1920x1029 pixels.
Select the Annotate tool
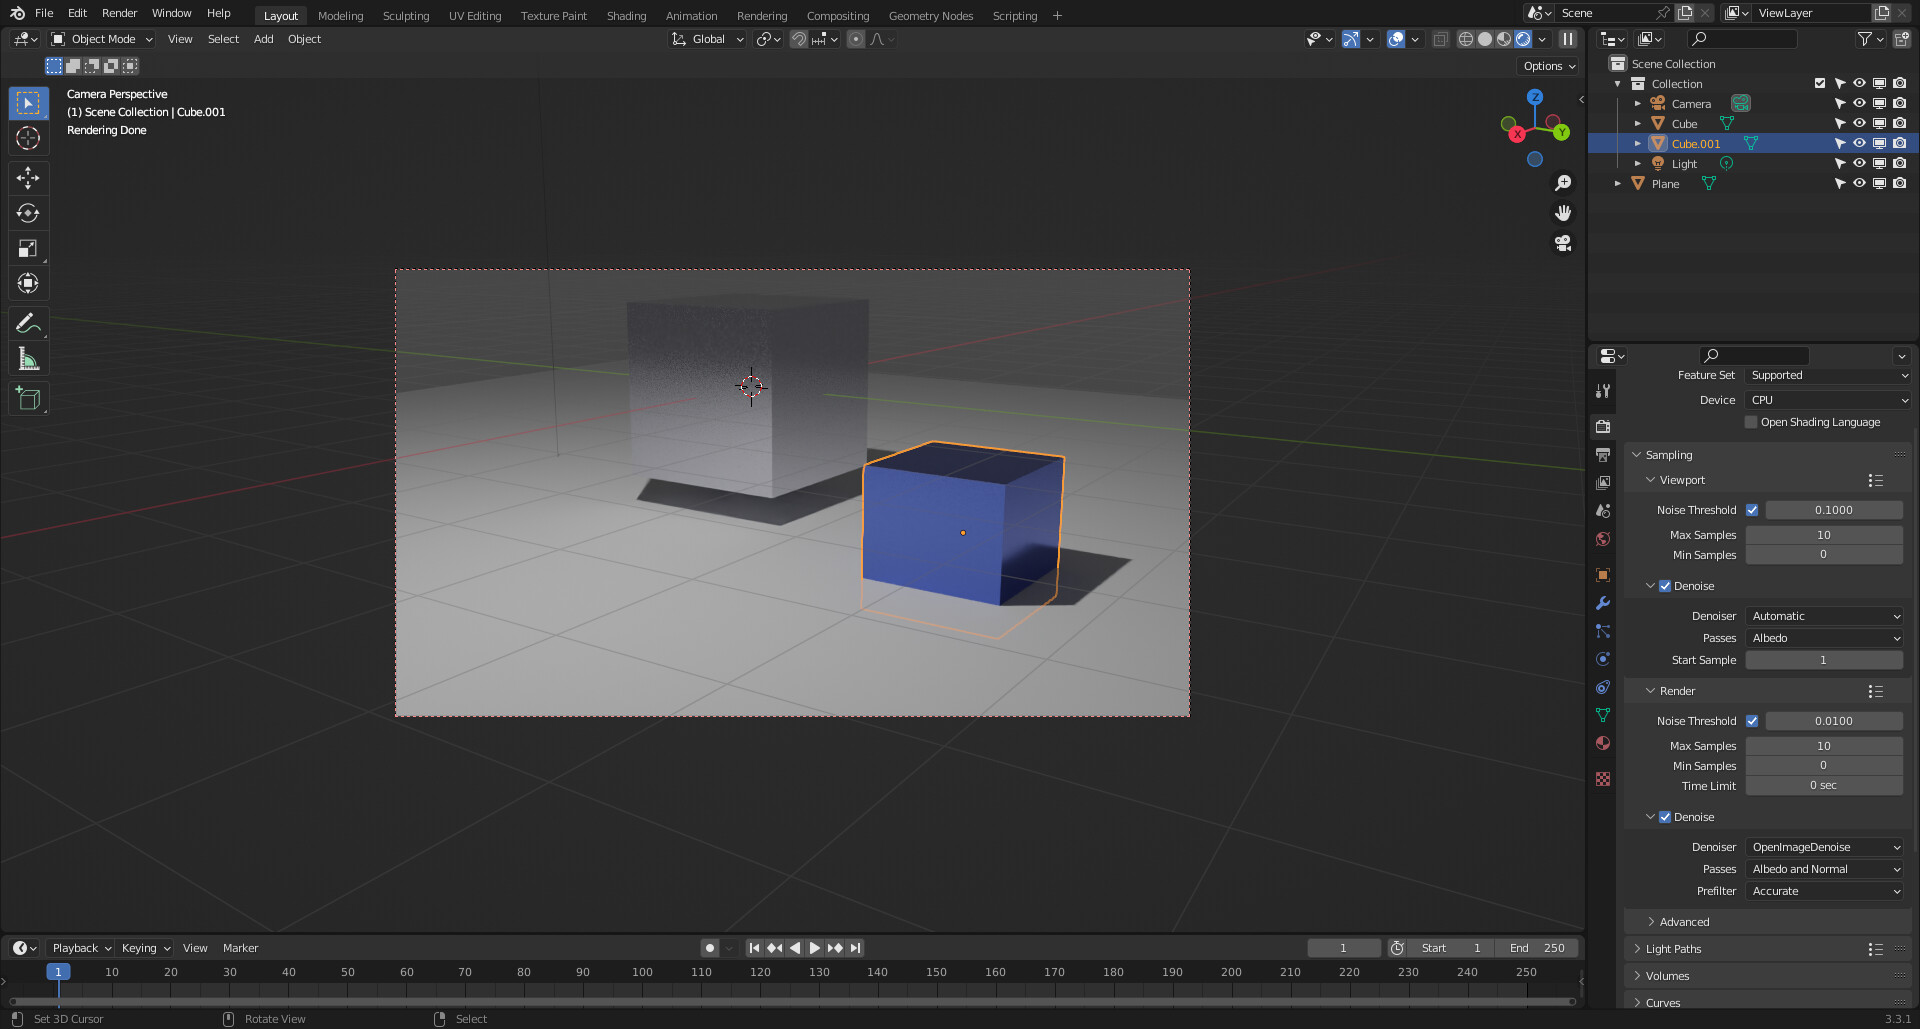[x=28, y=323]
